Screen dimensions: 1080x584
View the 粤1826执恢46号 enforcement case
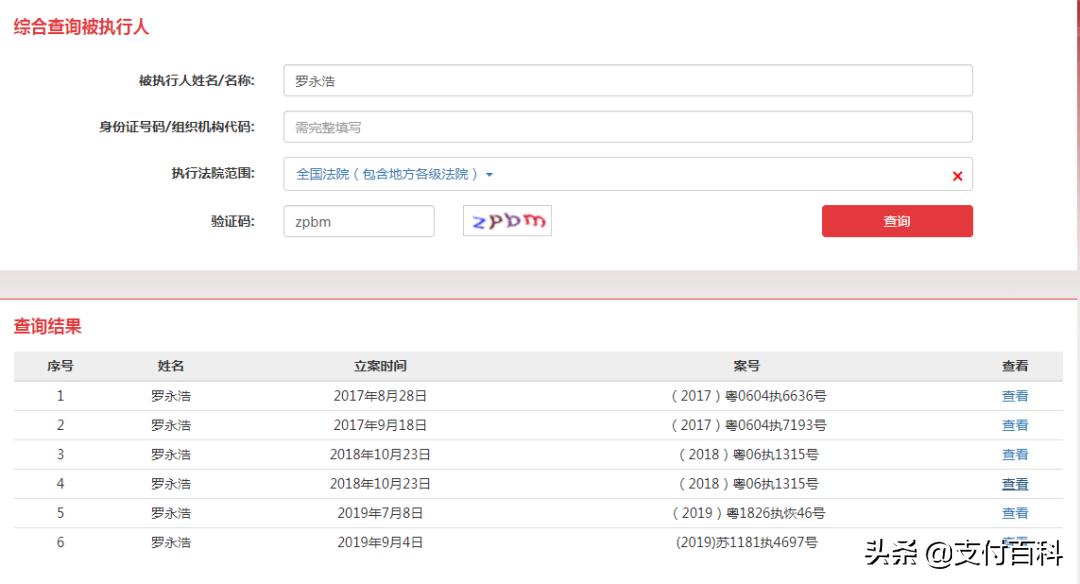coord(1015,512)
